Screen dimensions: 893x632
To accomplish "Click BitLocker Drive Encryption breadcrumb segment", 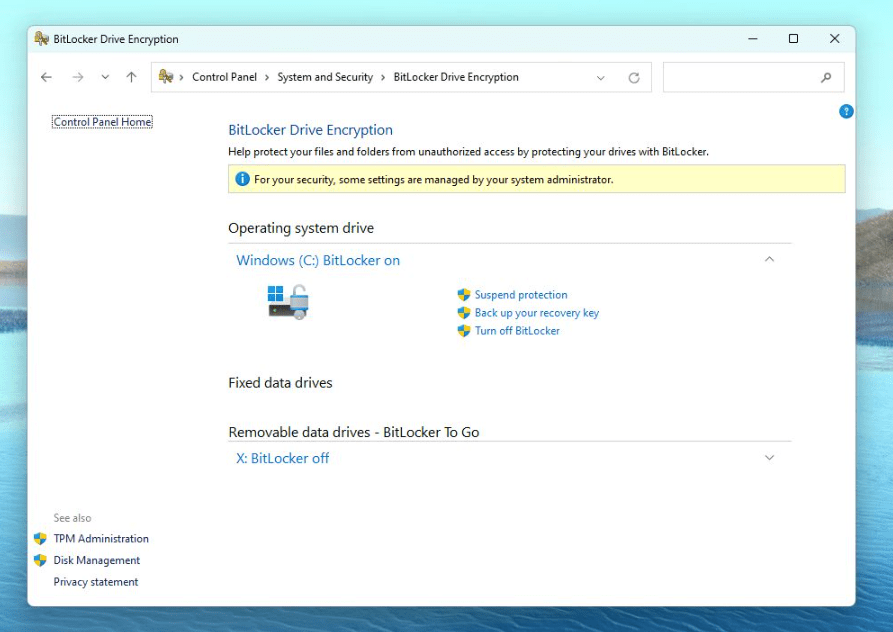I will 456,77.
